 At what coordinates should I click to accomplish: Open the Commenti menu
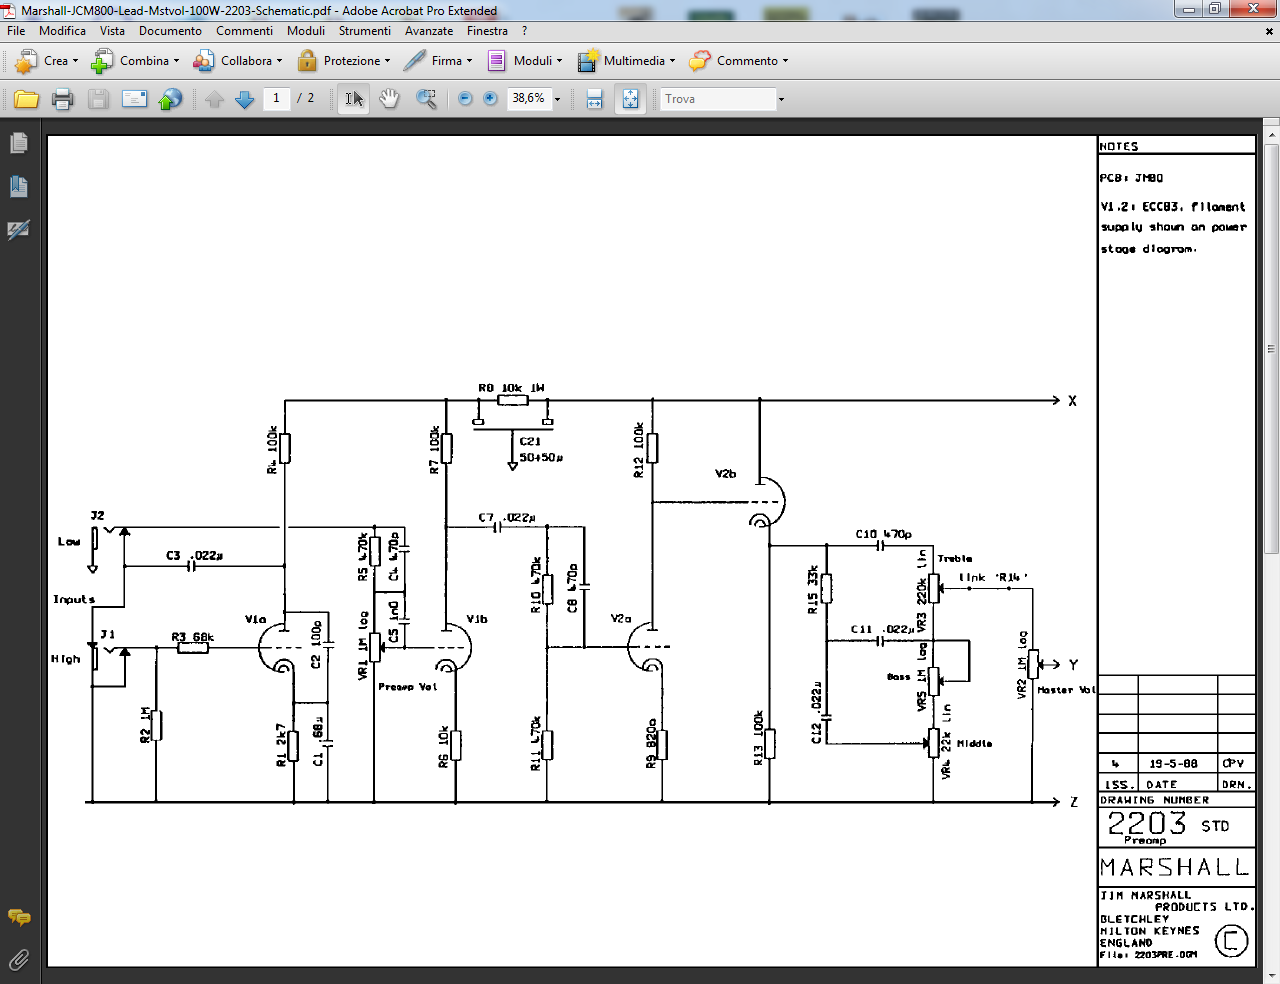click(x=244, y=31)
